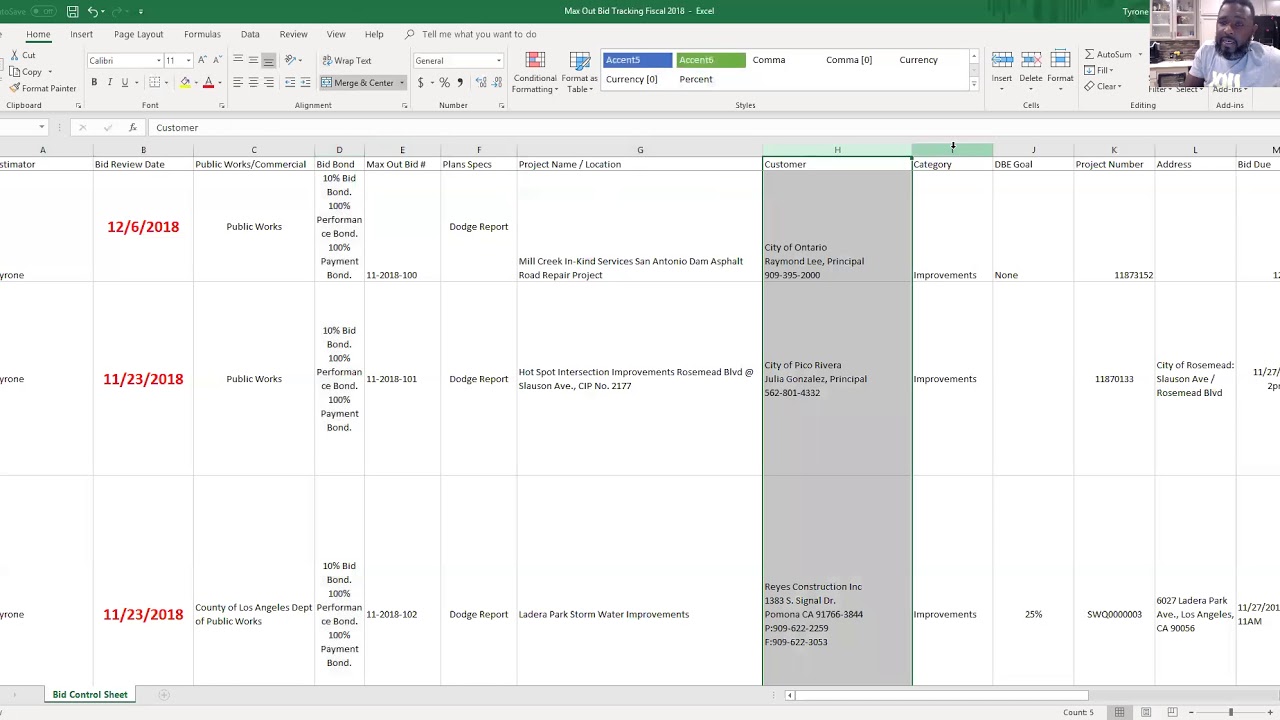Click the Save icon in the title bar
Viewport: 1280px width, 720px height.
pos(72,11)
